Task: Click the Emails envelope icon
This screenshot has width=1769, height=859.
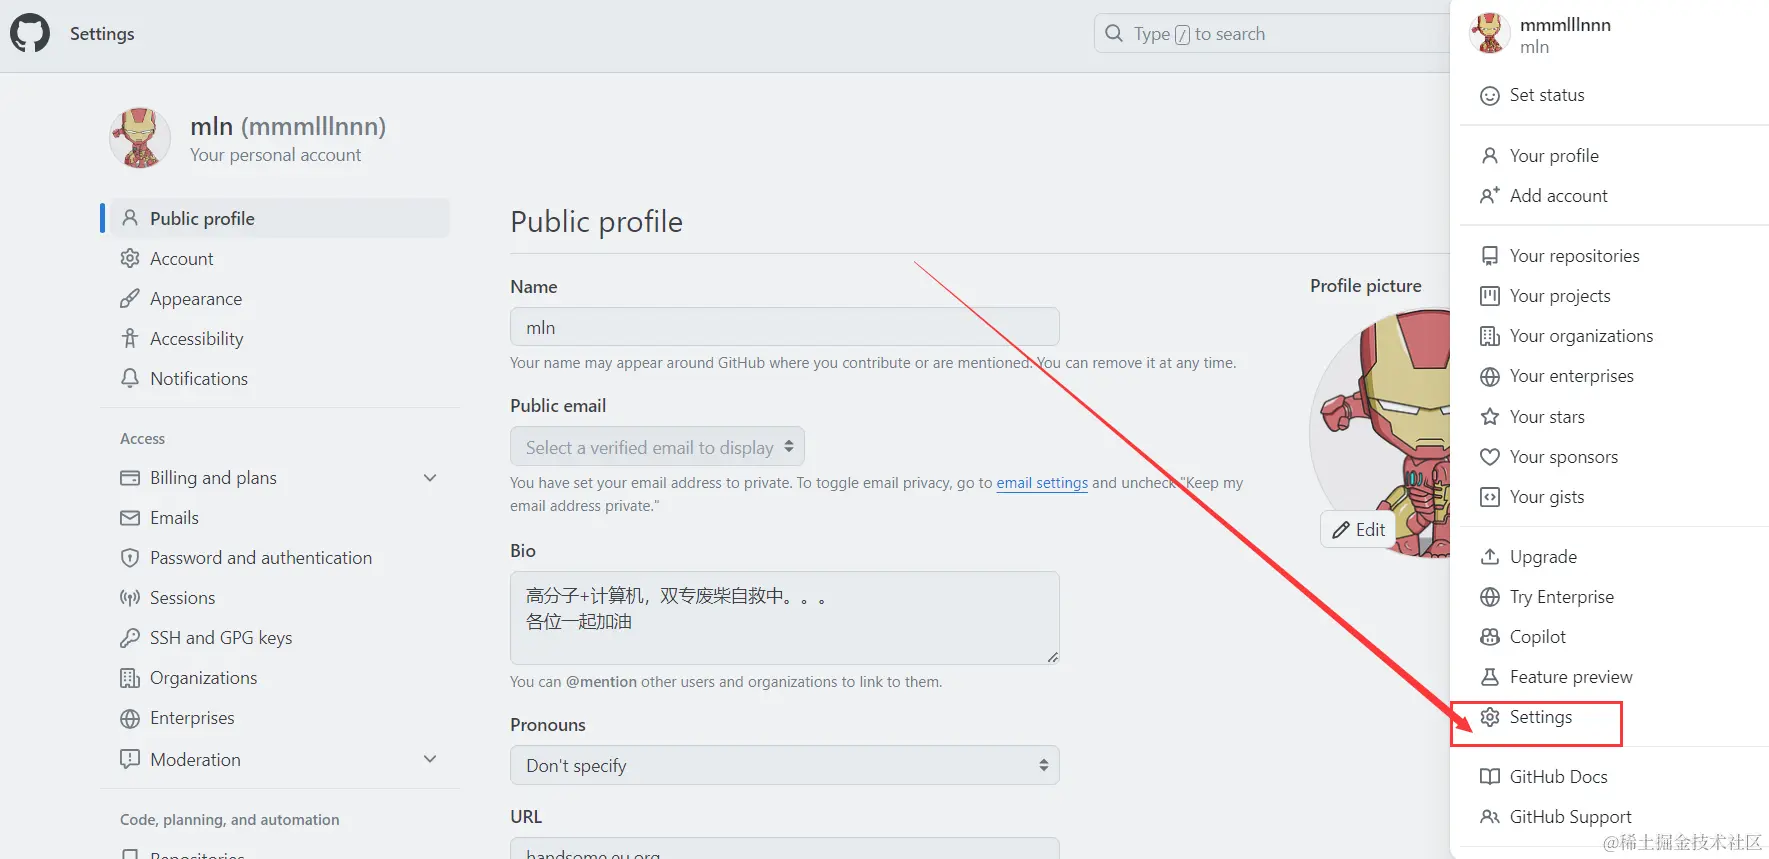Action: point(130,518)
